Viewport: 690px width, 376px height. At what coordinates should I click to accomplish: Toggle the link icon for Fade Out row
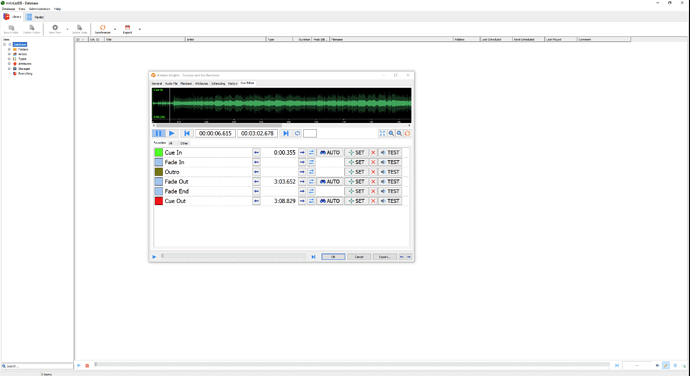coord(311,181)
